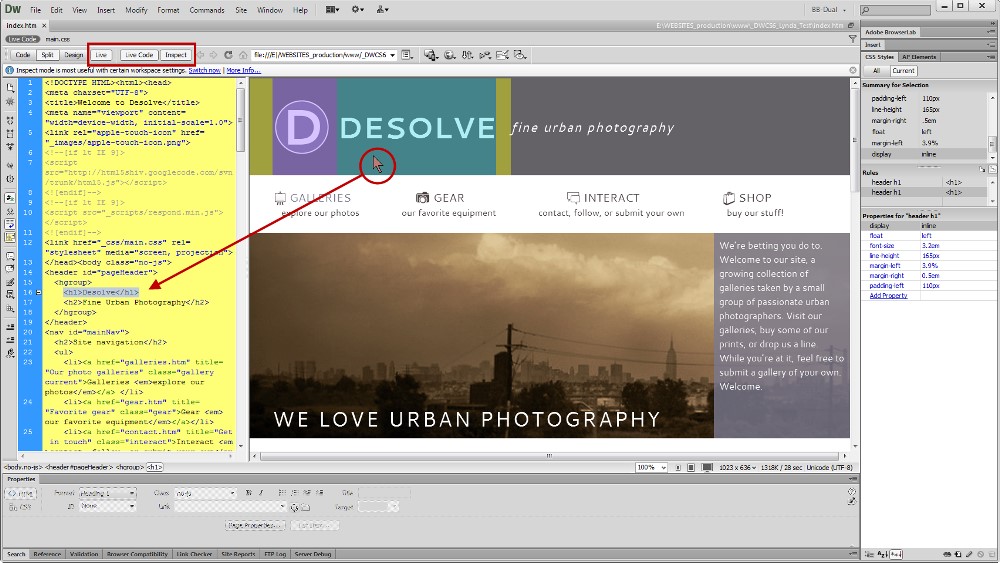Image resolution: width=1000 pixels, height=563 pixels.
Task: Click Page Properties button
Action: [255, 525]
